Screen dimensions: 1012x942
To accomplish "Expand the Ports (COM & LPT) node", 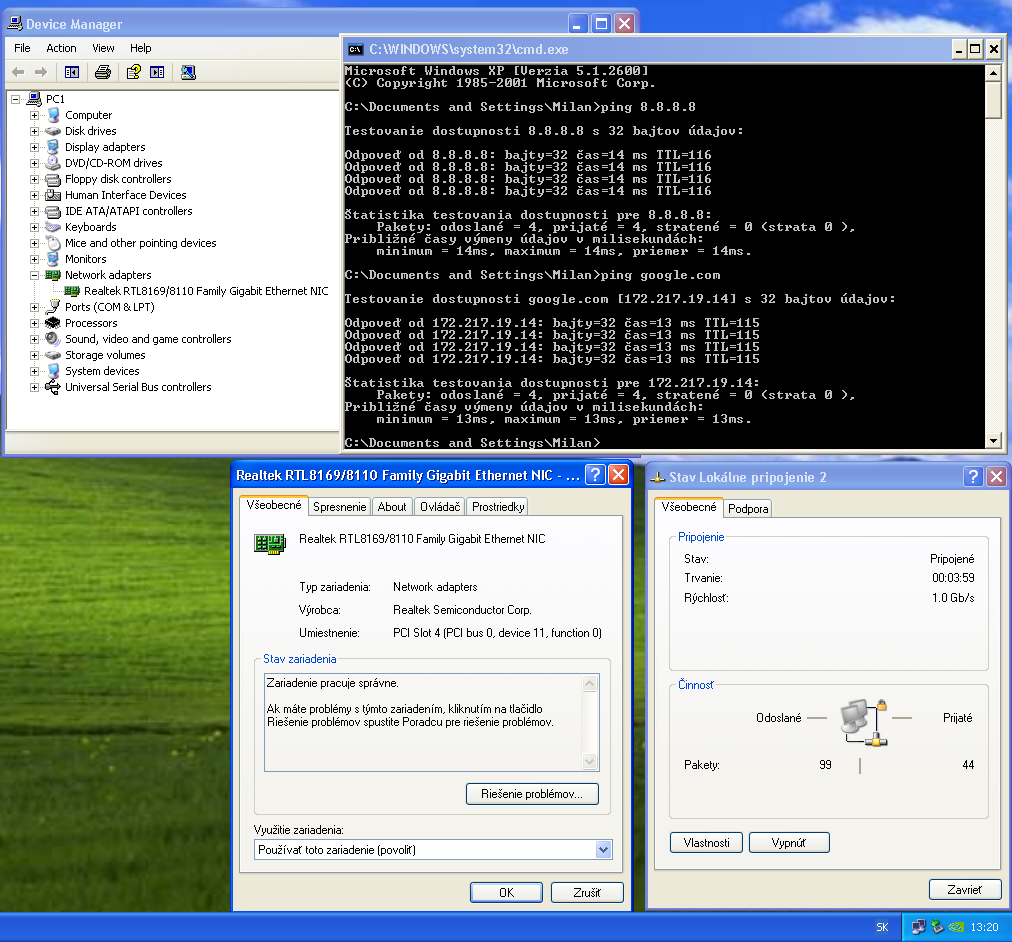I will tap(35, 308).
